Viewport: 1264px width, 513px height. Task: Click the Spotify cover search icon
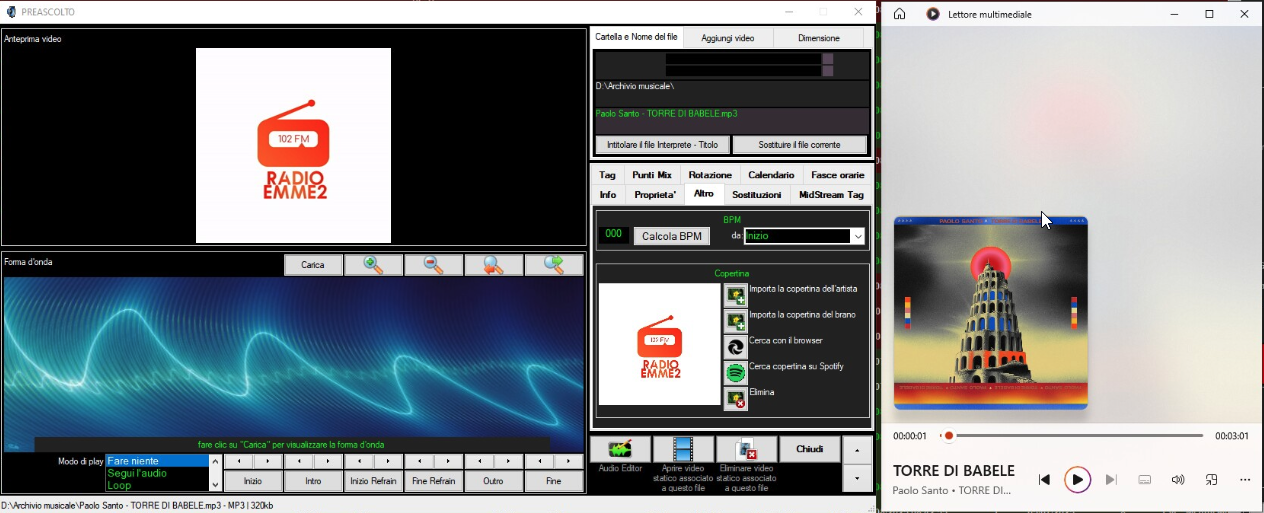click(735, 373)
